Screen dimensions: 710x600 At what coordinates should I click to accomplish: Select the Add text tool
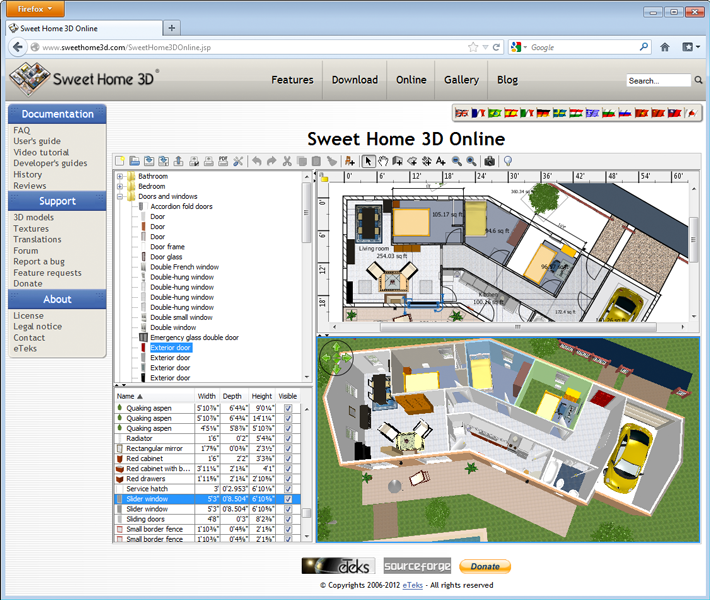(x=441, y=161)
